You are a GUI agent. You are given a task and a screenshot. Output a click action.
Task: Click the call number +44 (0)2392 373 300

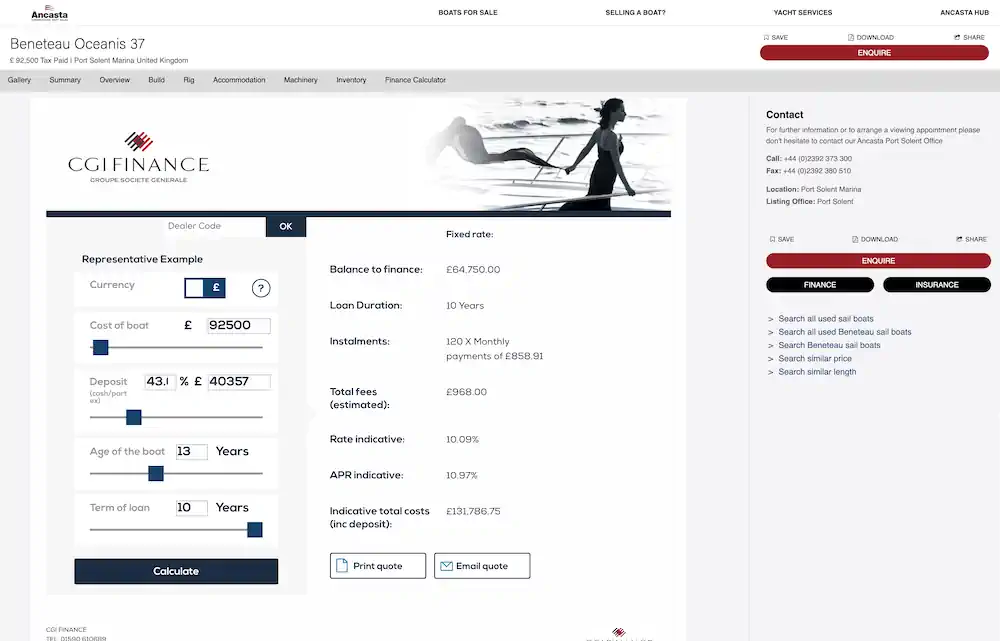click(818, 159)
